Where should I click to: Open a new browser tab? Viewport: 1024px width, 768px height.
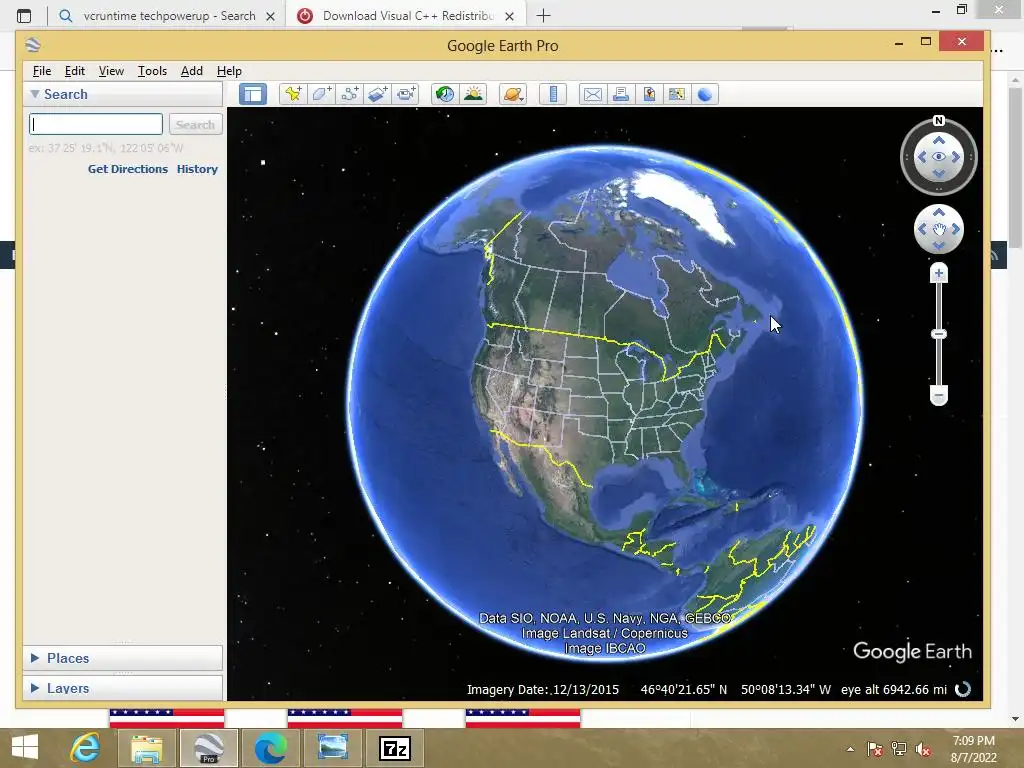(543, 16)
